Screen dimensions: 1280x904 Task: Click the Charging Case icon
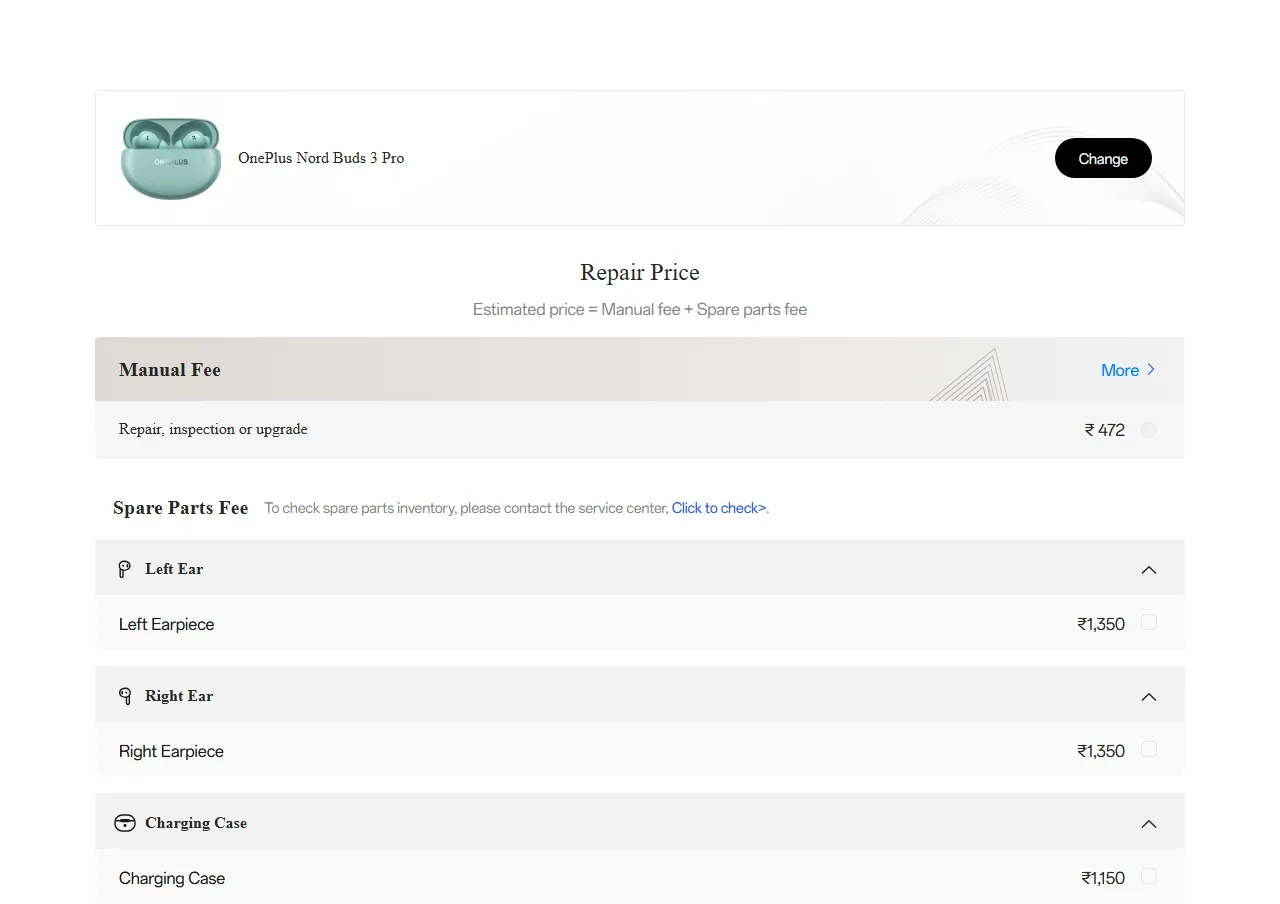pos(125,823)
